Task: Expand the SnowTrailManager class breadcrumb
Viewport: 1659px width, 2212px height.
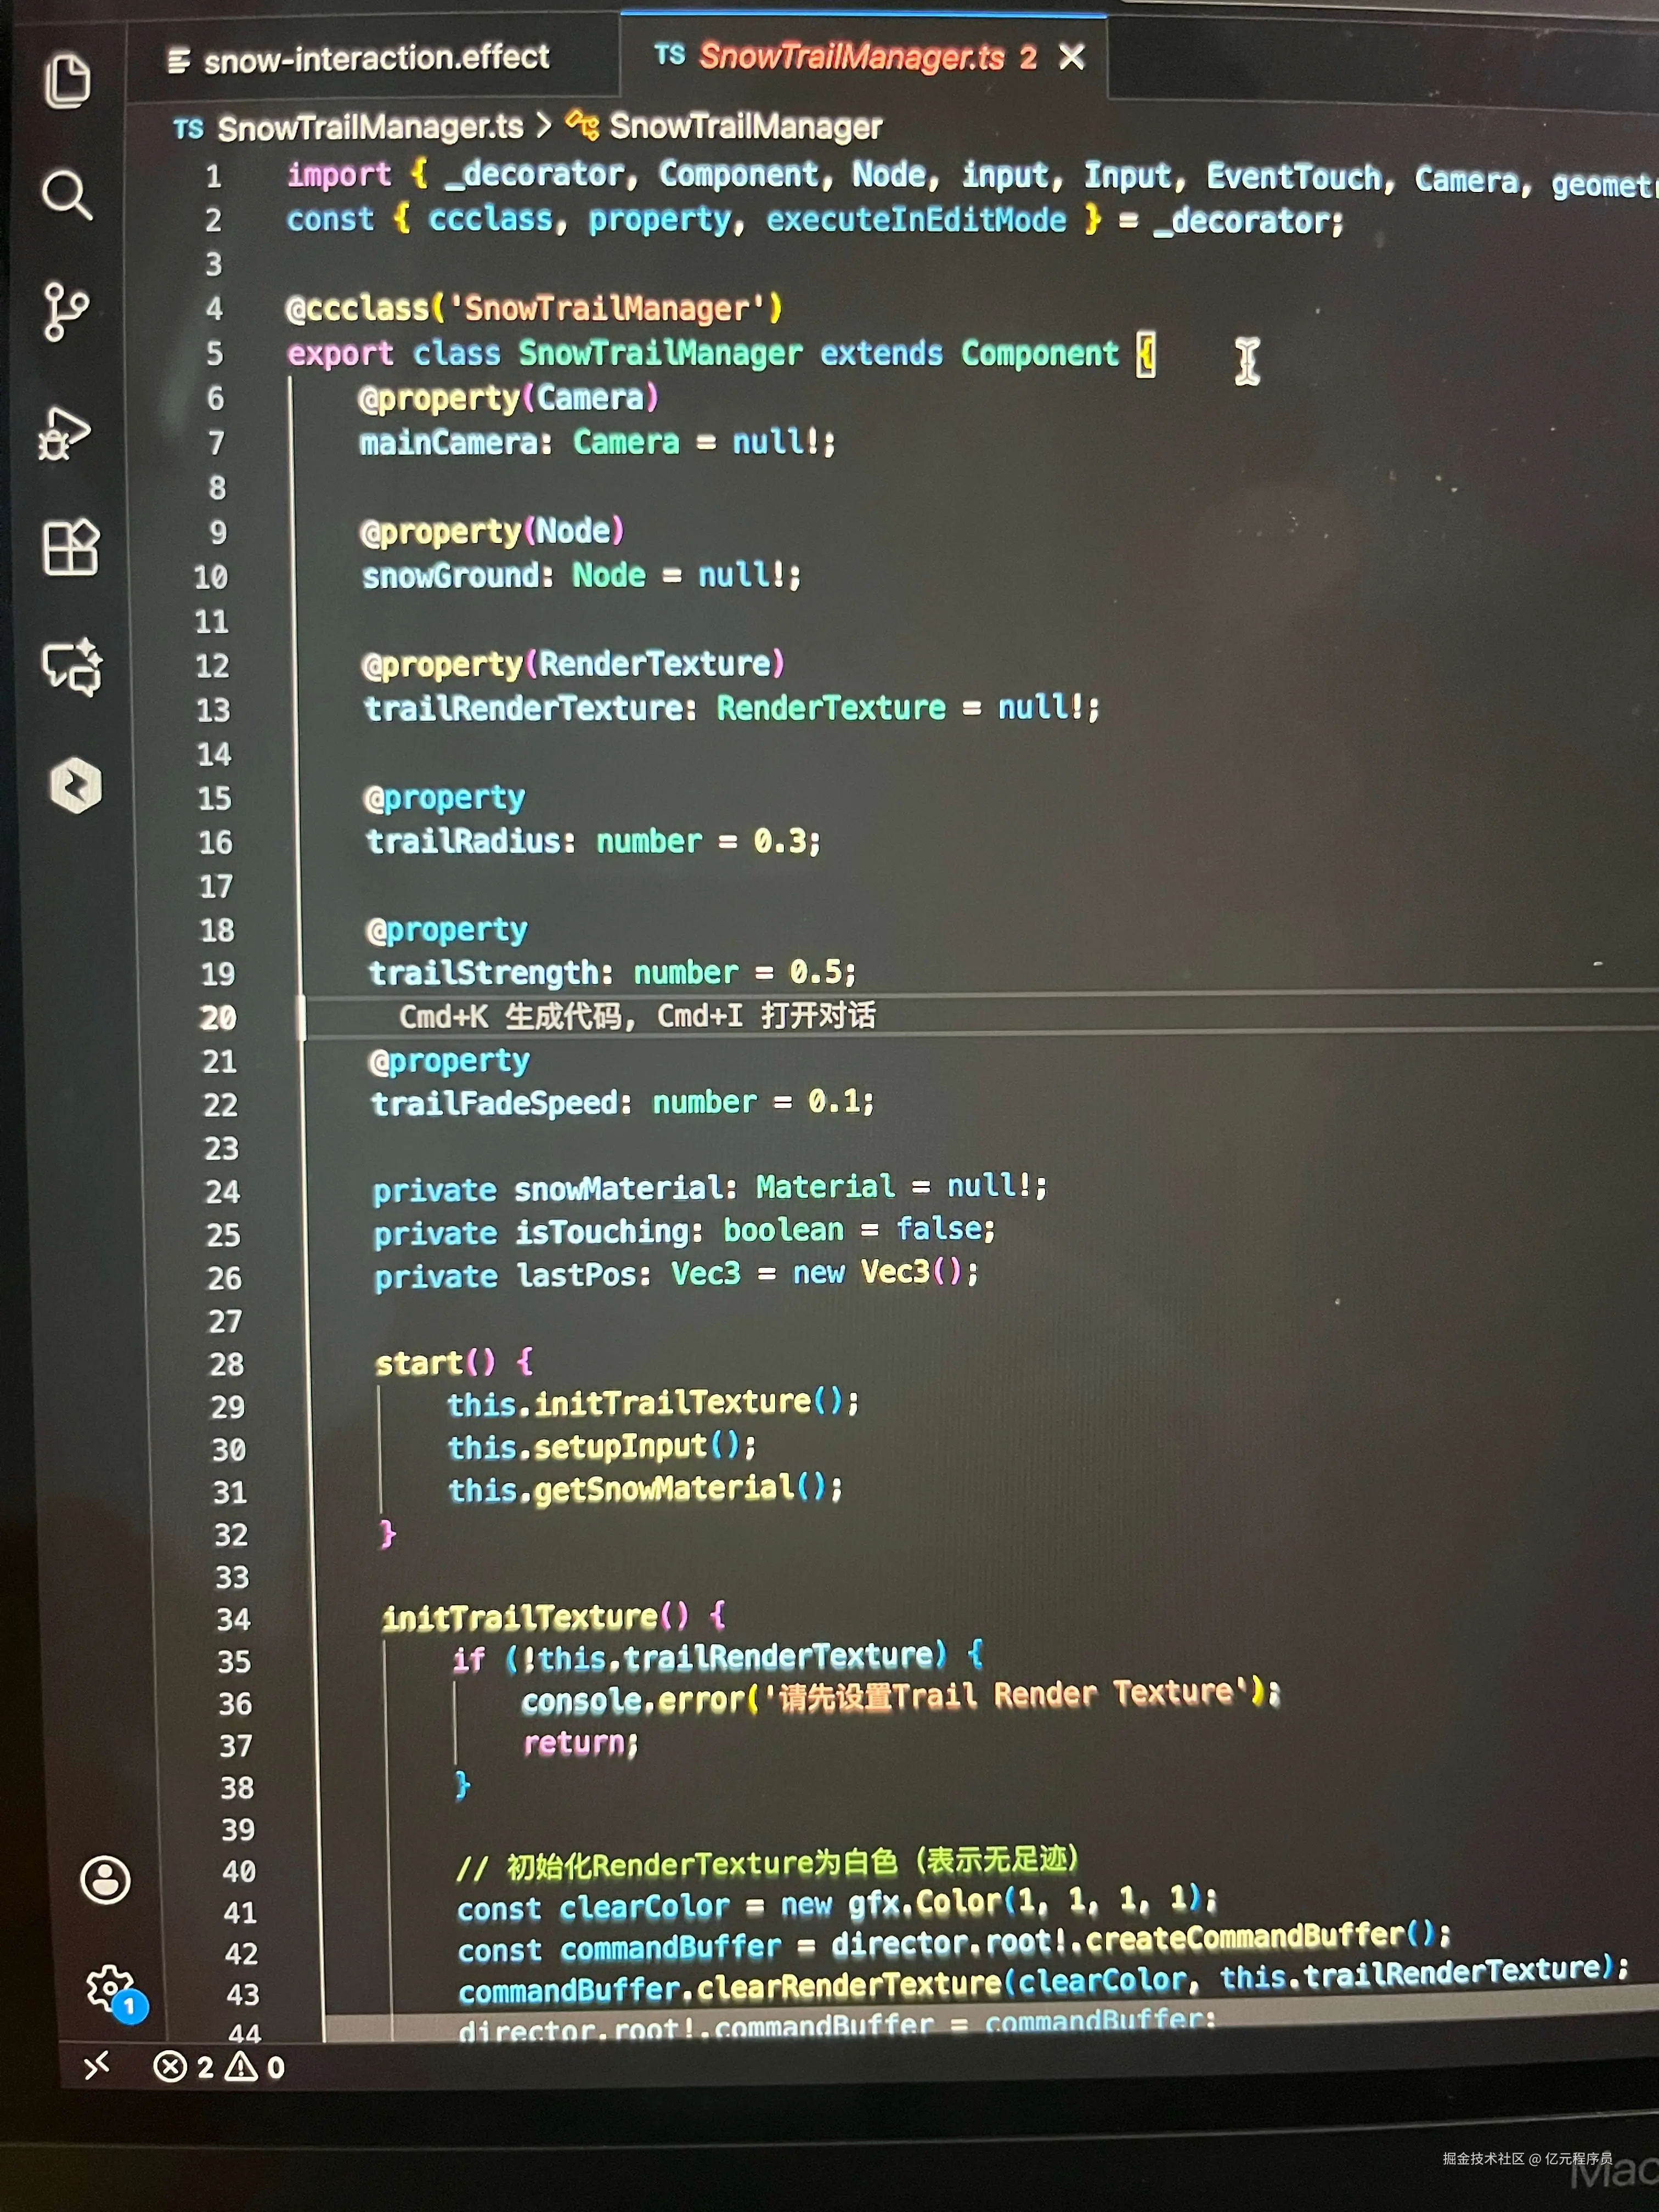Action: [x=745, y=127]
